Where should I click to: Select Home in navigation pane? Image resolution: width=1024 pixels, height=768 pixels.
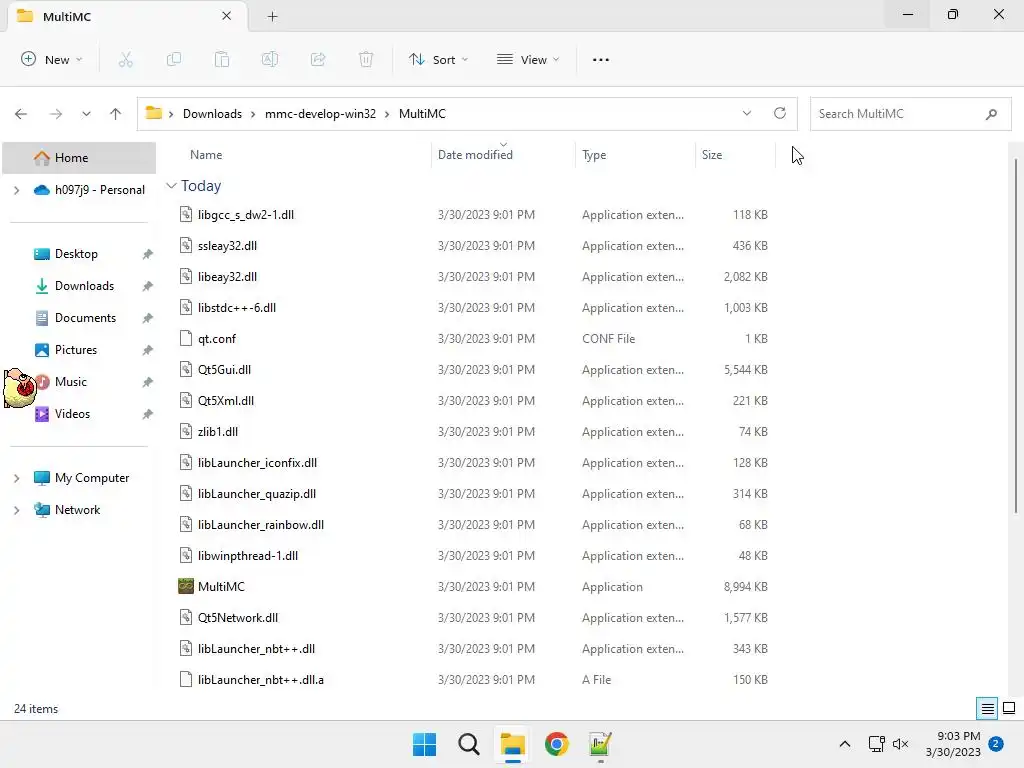point(79,157)
